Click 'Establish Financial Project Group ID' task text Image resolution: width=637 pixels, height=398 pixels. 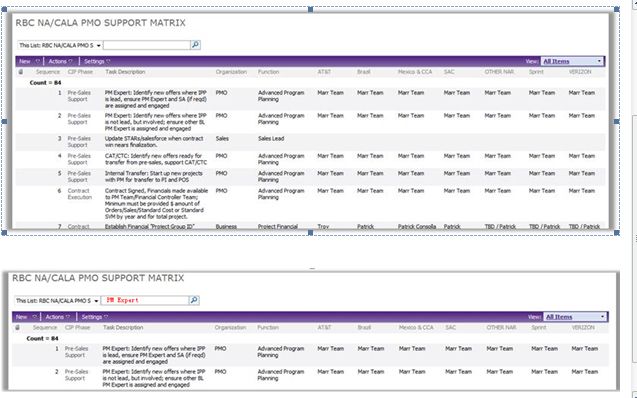(x=150, y=227)
